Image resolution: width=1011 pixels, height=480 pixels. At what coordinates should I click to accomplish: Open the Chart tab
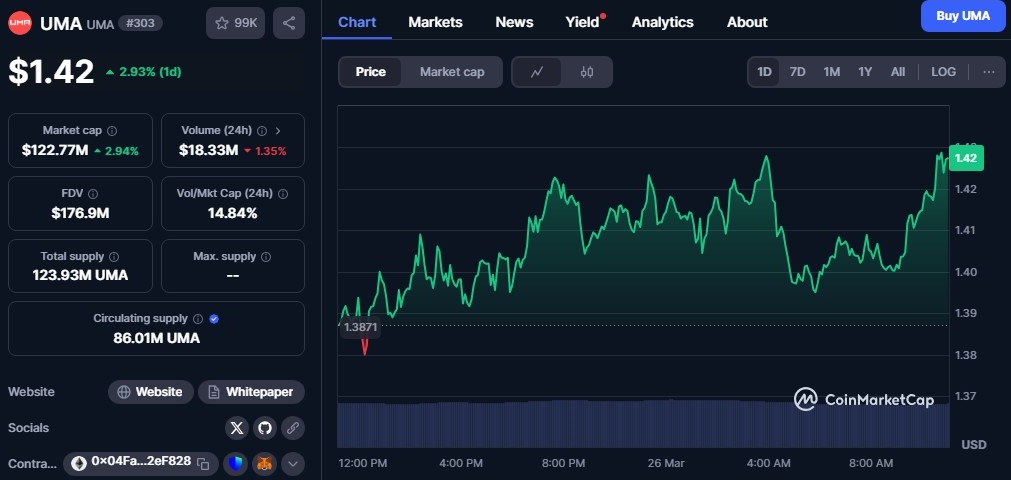(357, 23)
